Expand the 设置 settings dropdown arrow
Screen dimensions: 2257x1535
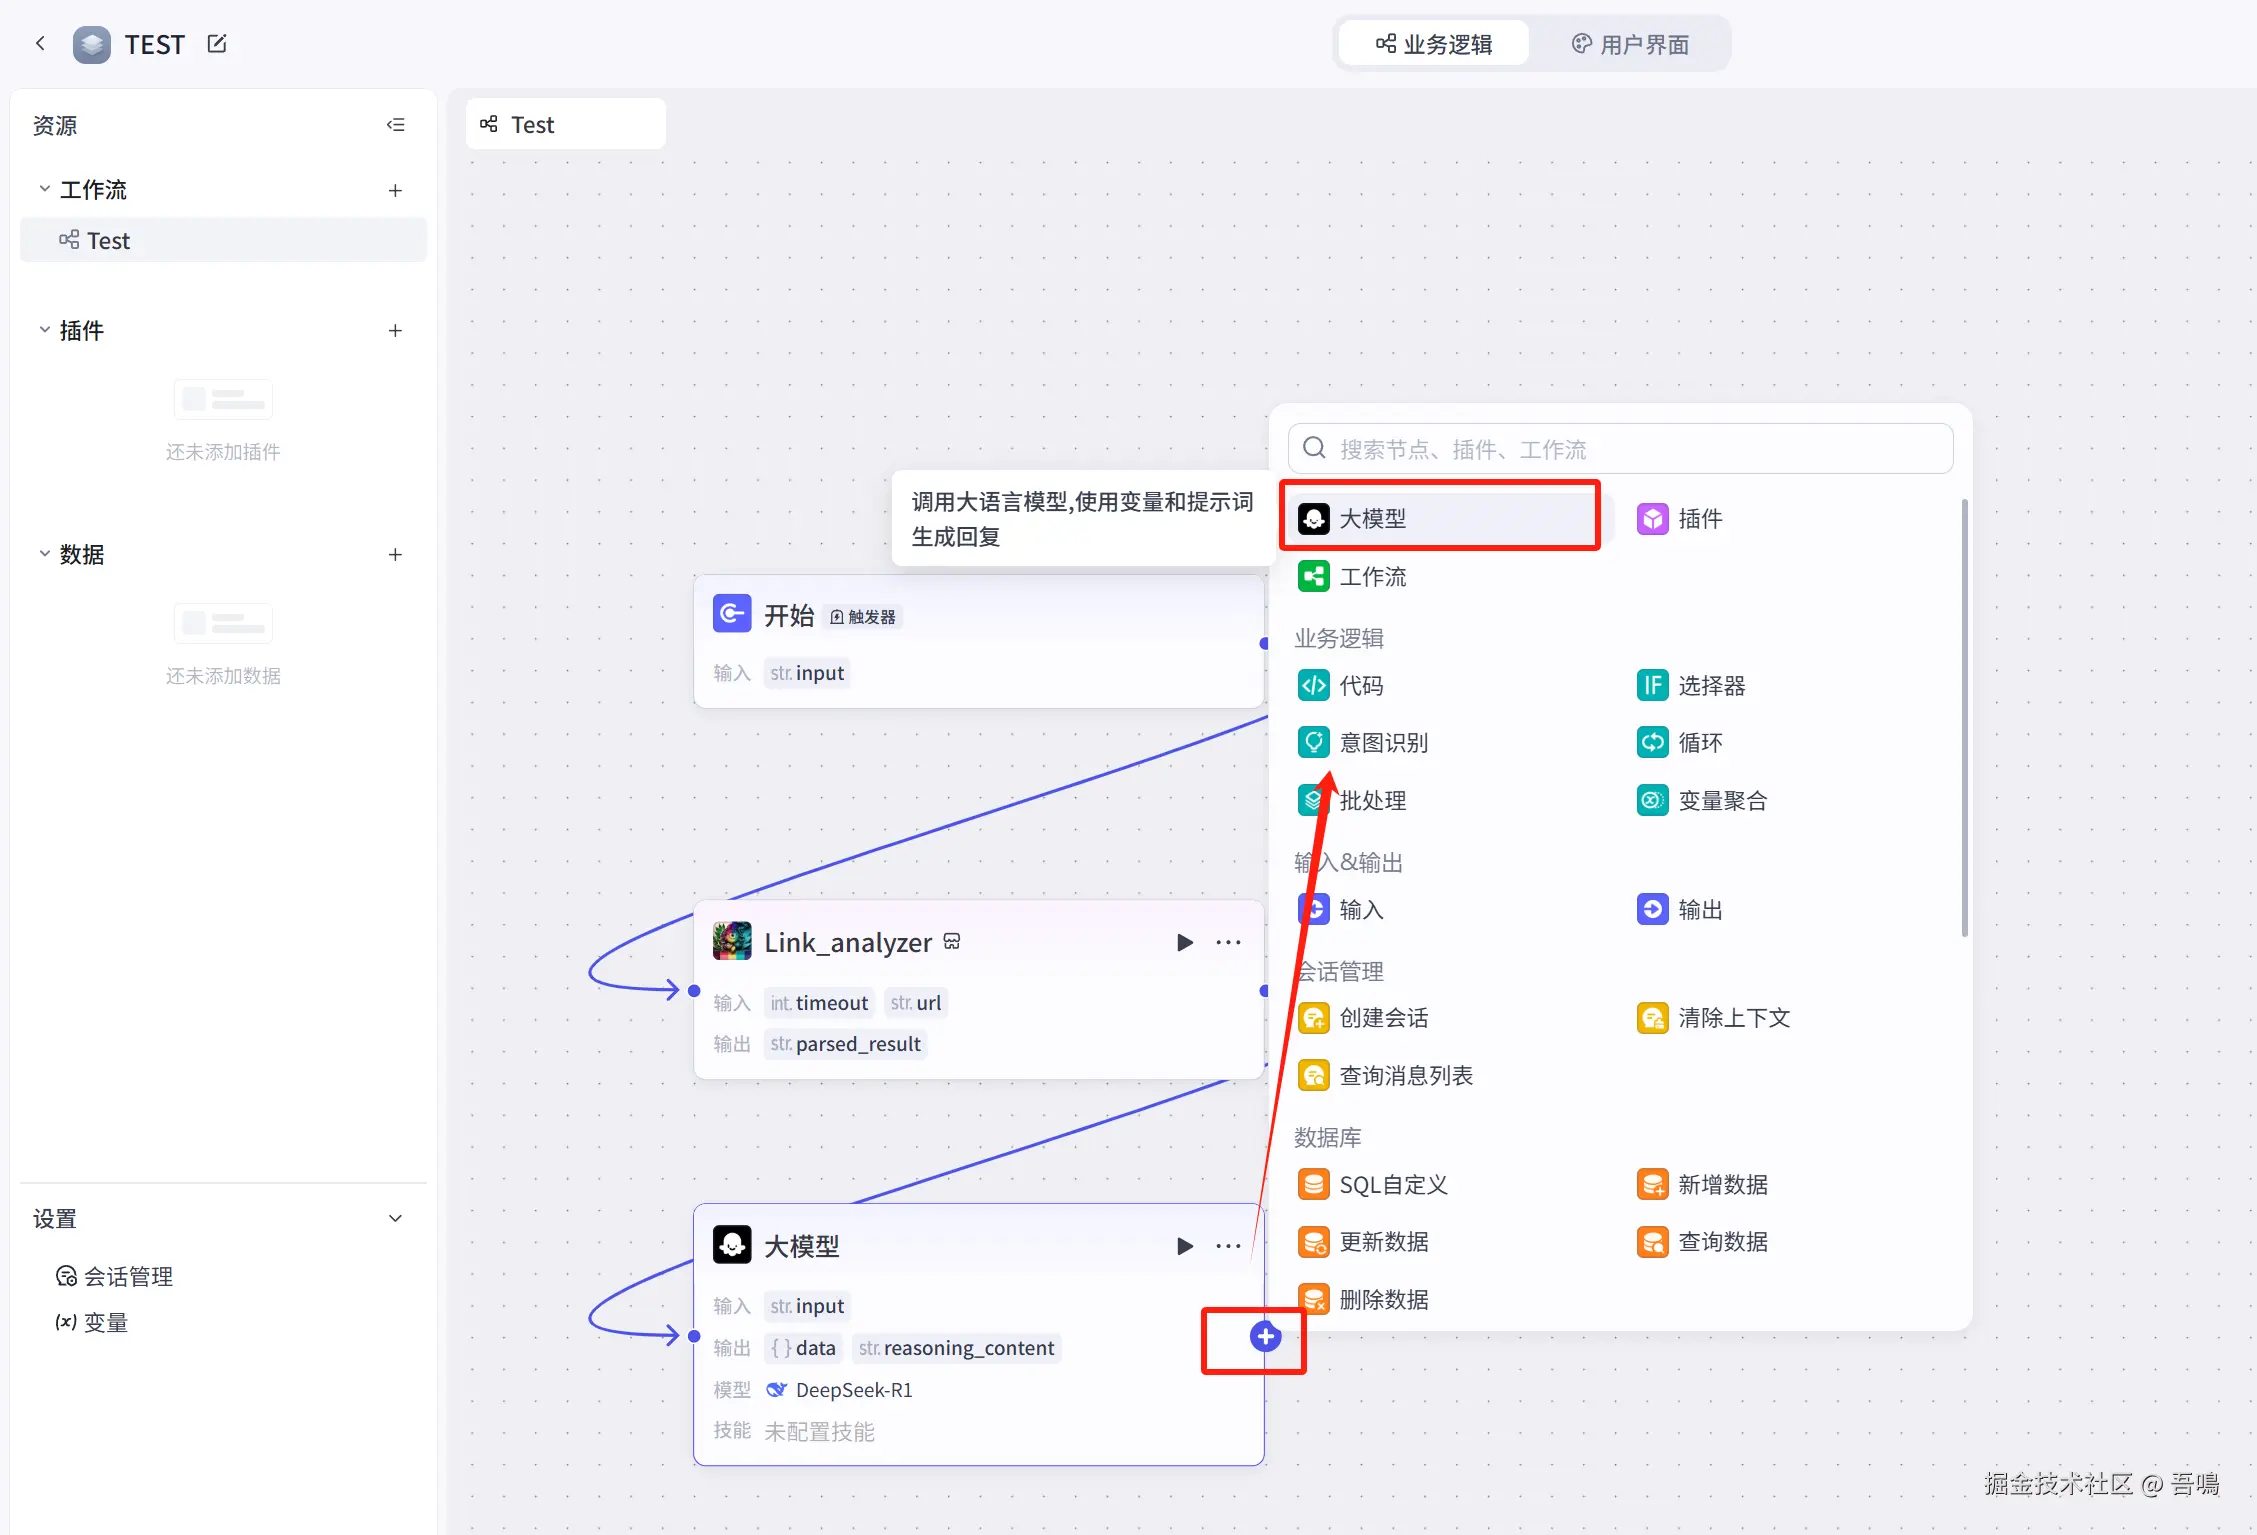pos(396,1219)
